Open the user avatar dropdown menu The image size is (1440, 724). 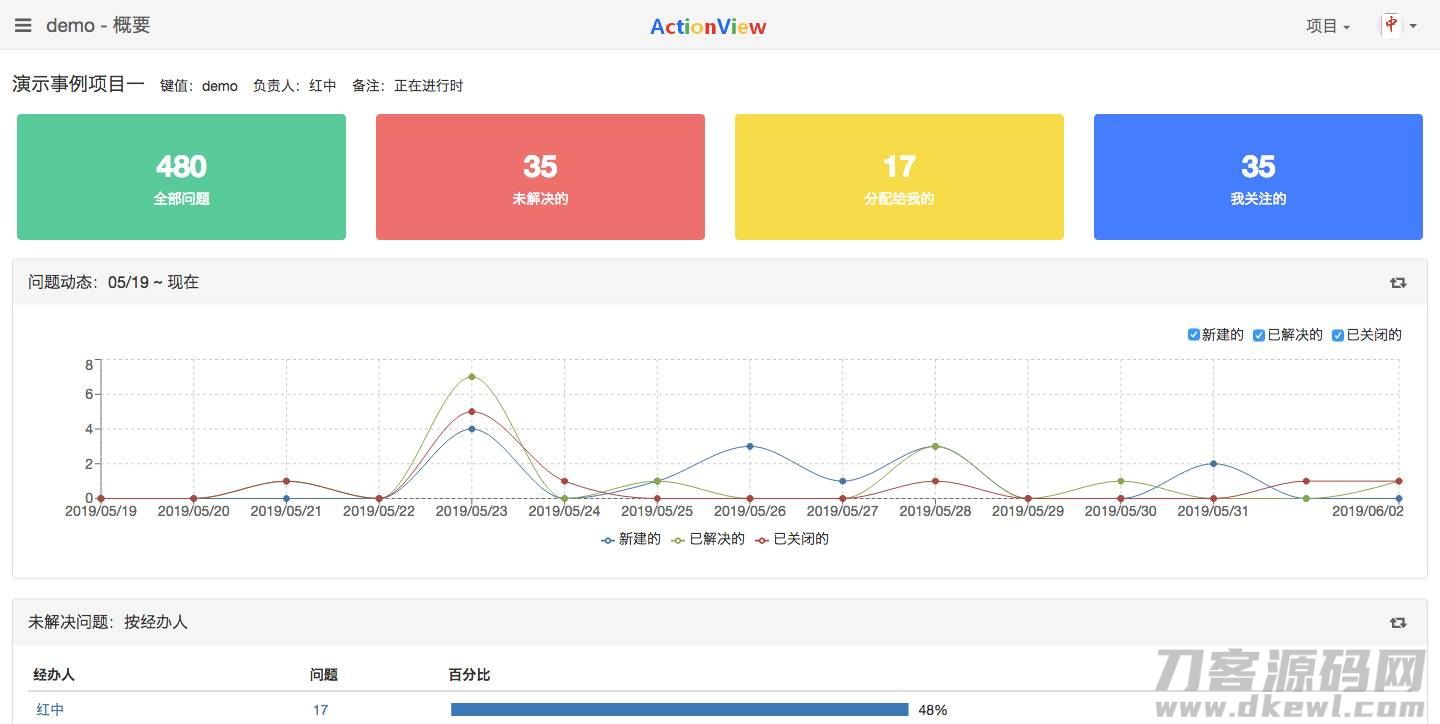tap(1399, 26)
